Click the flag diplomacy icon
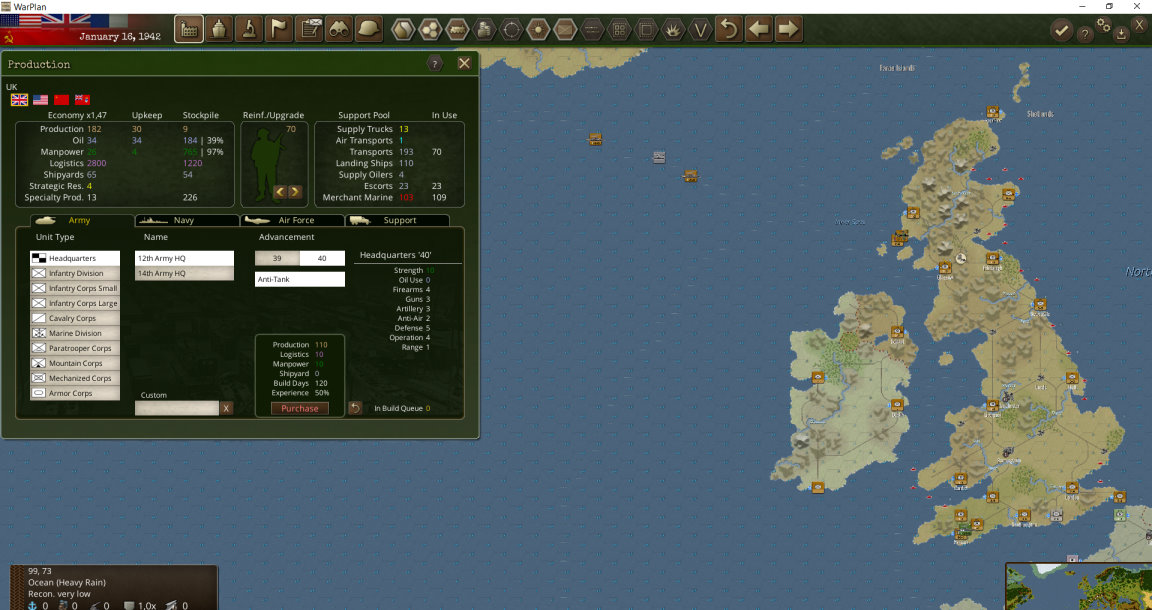 pyautogui.click(x=279, y=29)
